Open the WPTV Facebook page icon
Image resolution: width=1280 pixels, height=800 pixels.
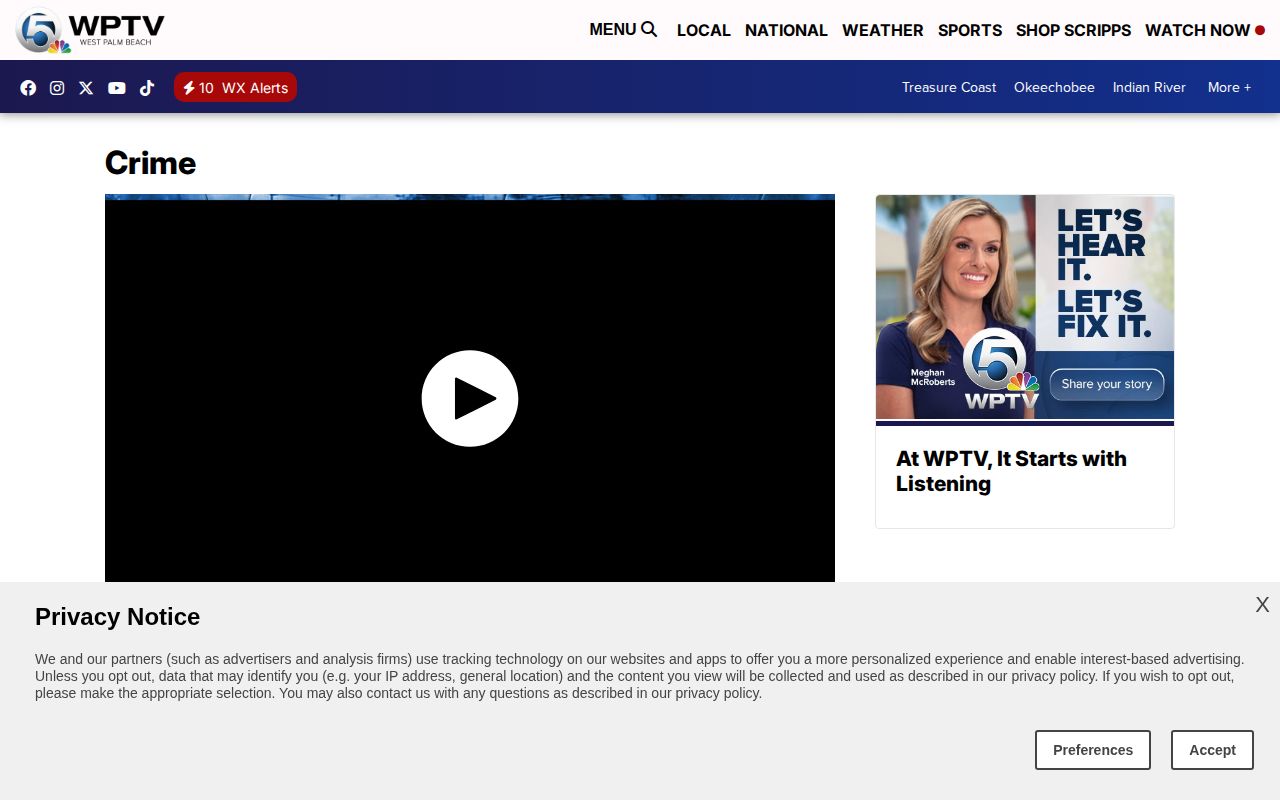coord(28,88)
